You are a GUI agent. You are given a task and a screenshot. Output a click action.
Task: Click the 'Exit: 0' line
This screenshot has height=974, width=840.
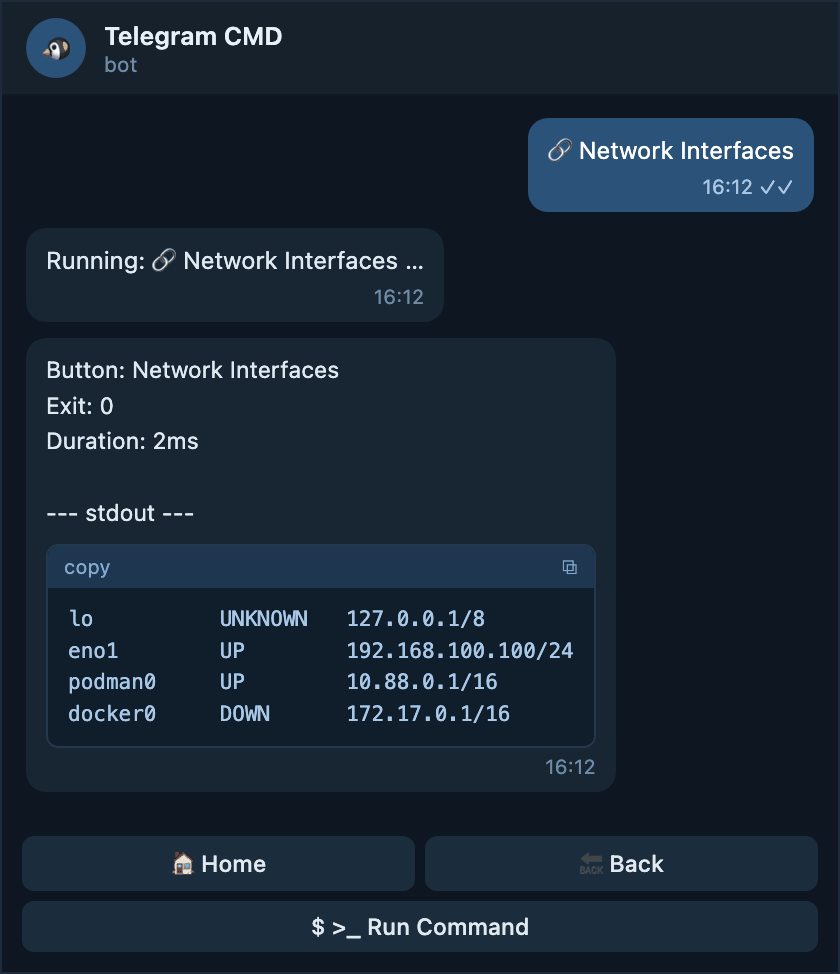pos(80,406)
